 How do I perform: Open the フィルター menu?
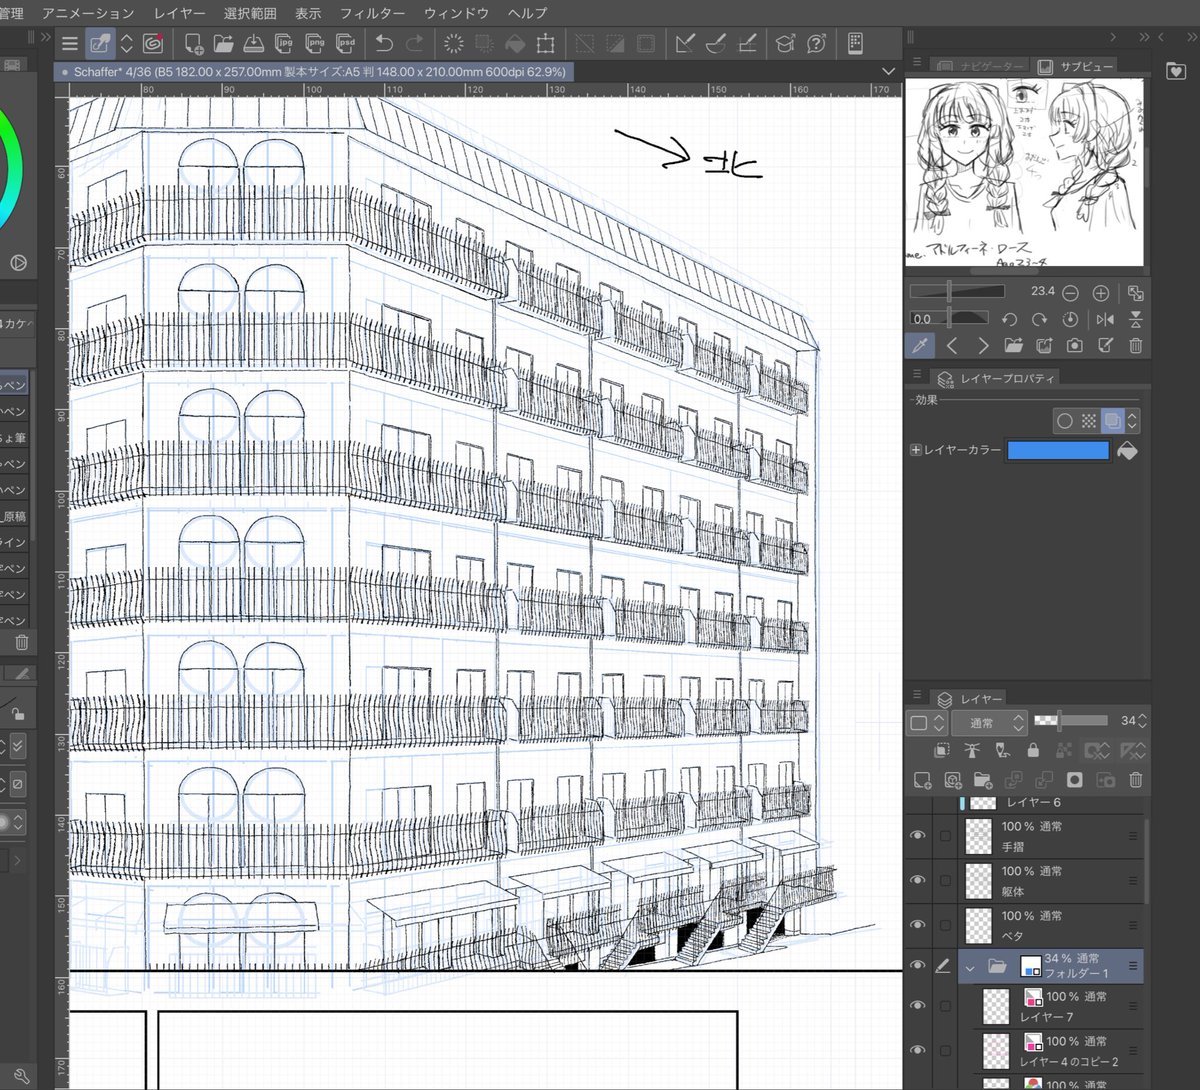[x=372, y=13]
